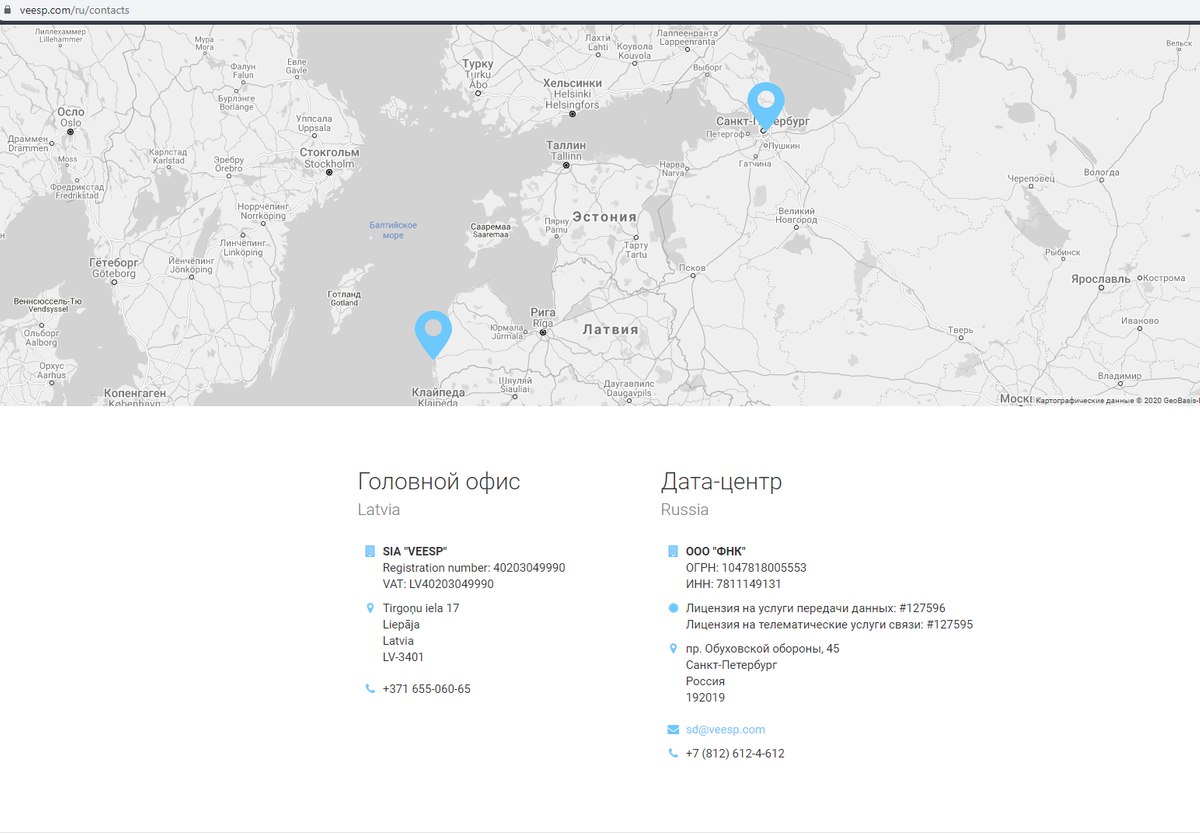Click phone icon beside +371 655-060-65
The height and width of the screenshot is (835, 1200).
tap(370, 689)
